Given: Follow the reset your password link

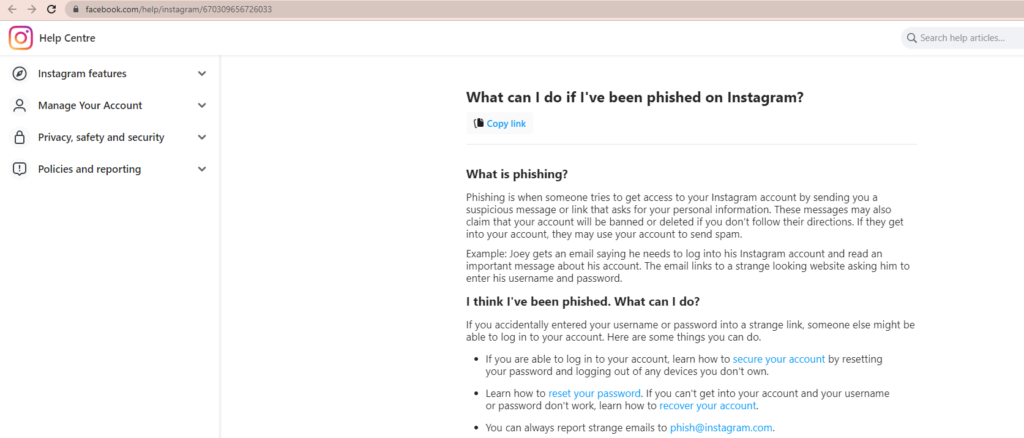Looking at the screenshot, I should coord(594,394).
